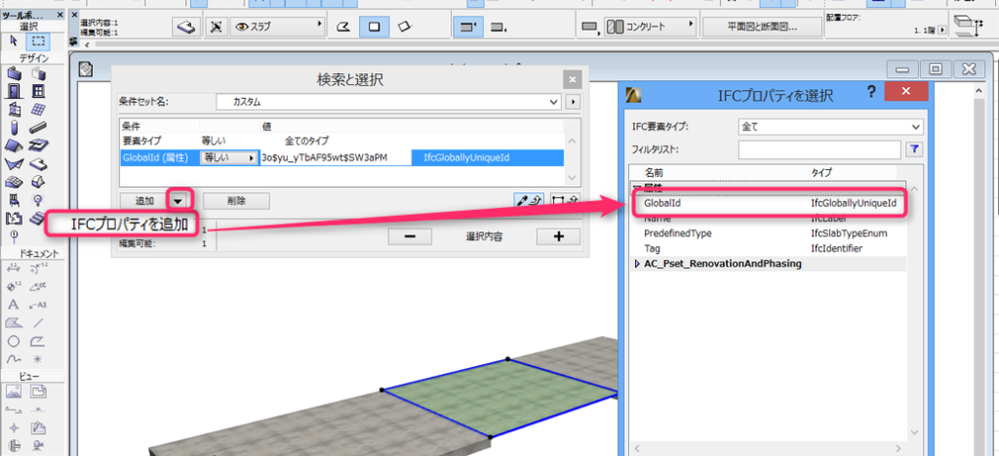Select the Text tool with the letter A
The image size is (999, 456).
(14, 304)
